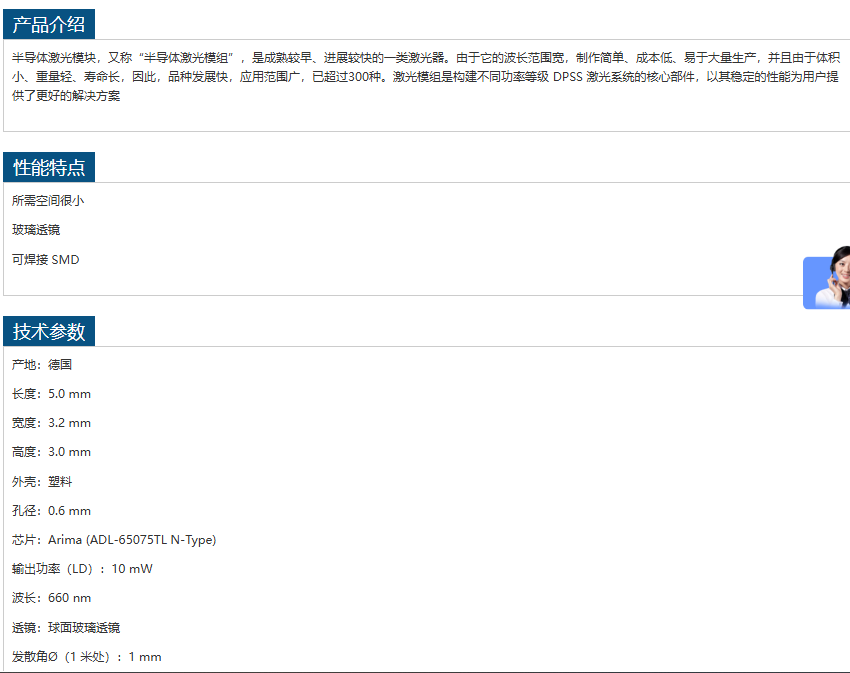Image resolution: width=850 pixels, height=673 pixels.
Task: Click the 输出功率 10 mW specification
Action: pyautogui.click(x=82, y=569)
